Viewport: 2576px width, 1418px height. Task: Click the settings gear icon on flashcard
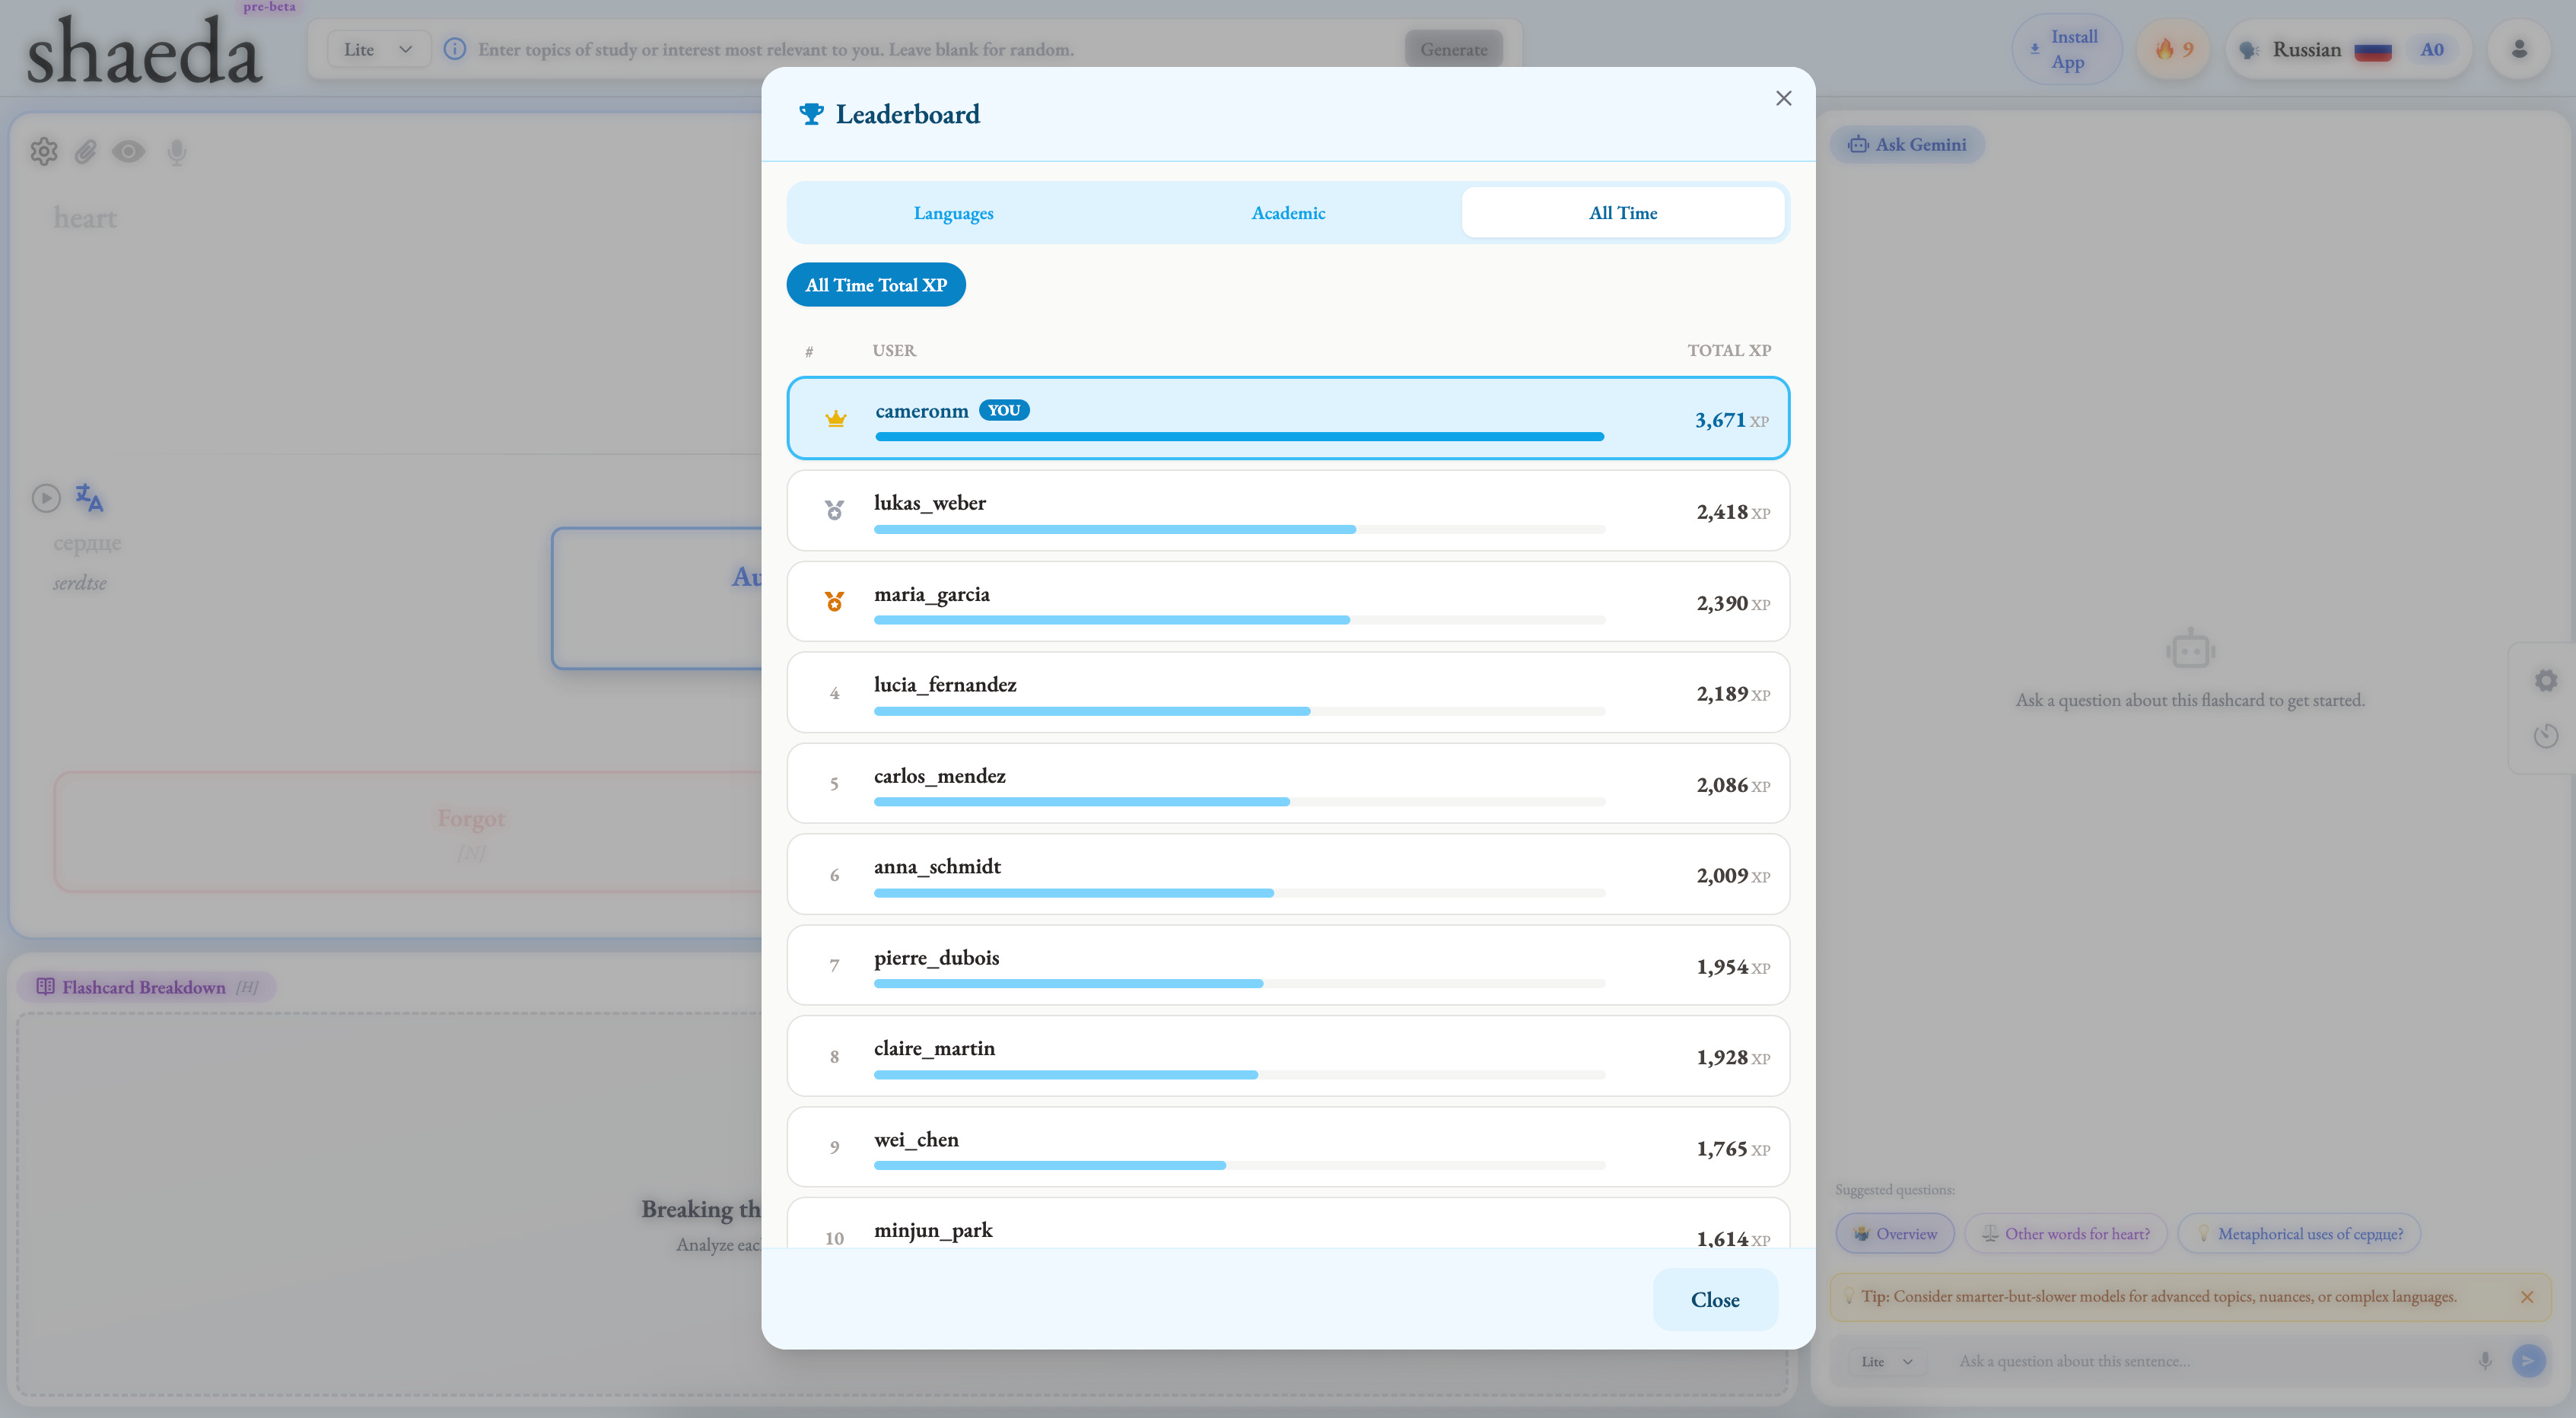(44, 151)
